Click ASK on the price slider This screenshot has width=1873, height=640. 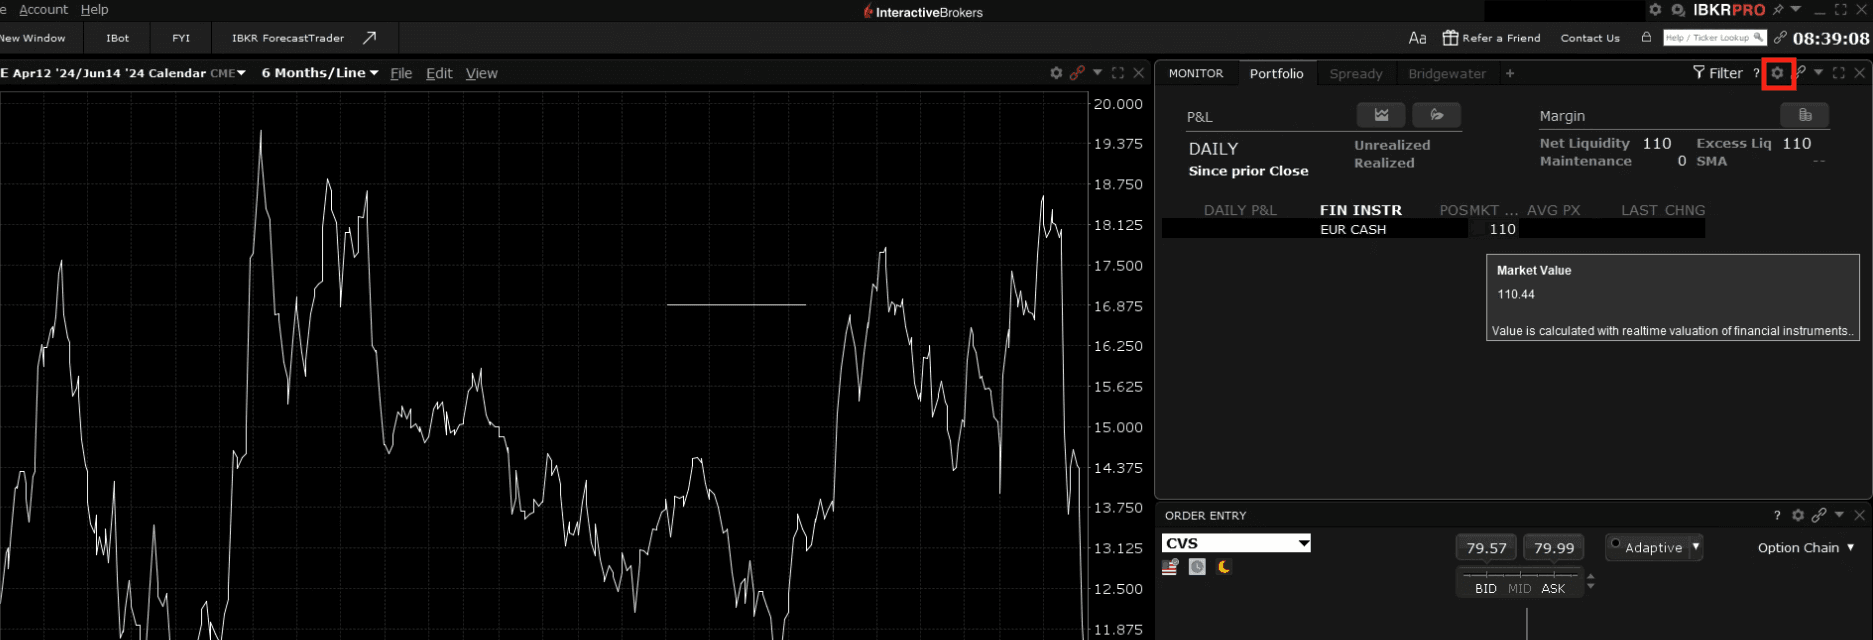1553,588
